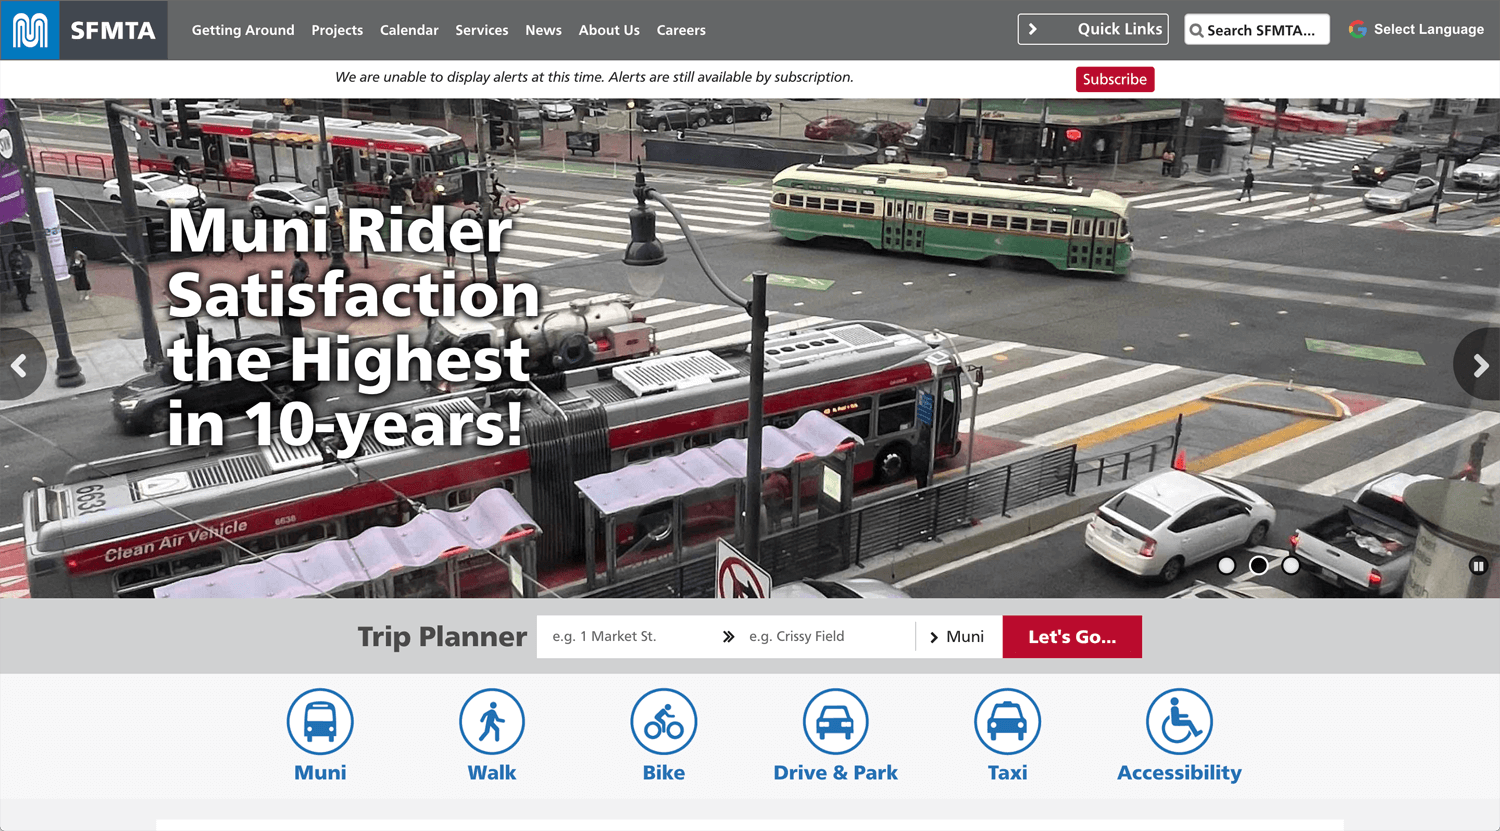Viewport: 1500px width, 831px height.
Task: Open the Muni Rider Satisfaction headline
Action: [353, 327]
